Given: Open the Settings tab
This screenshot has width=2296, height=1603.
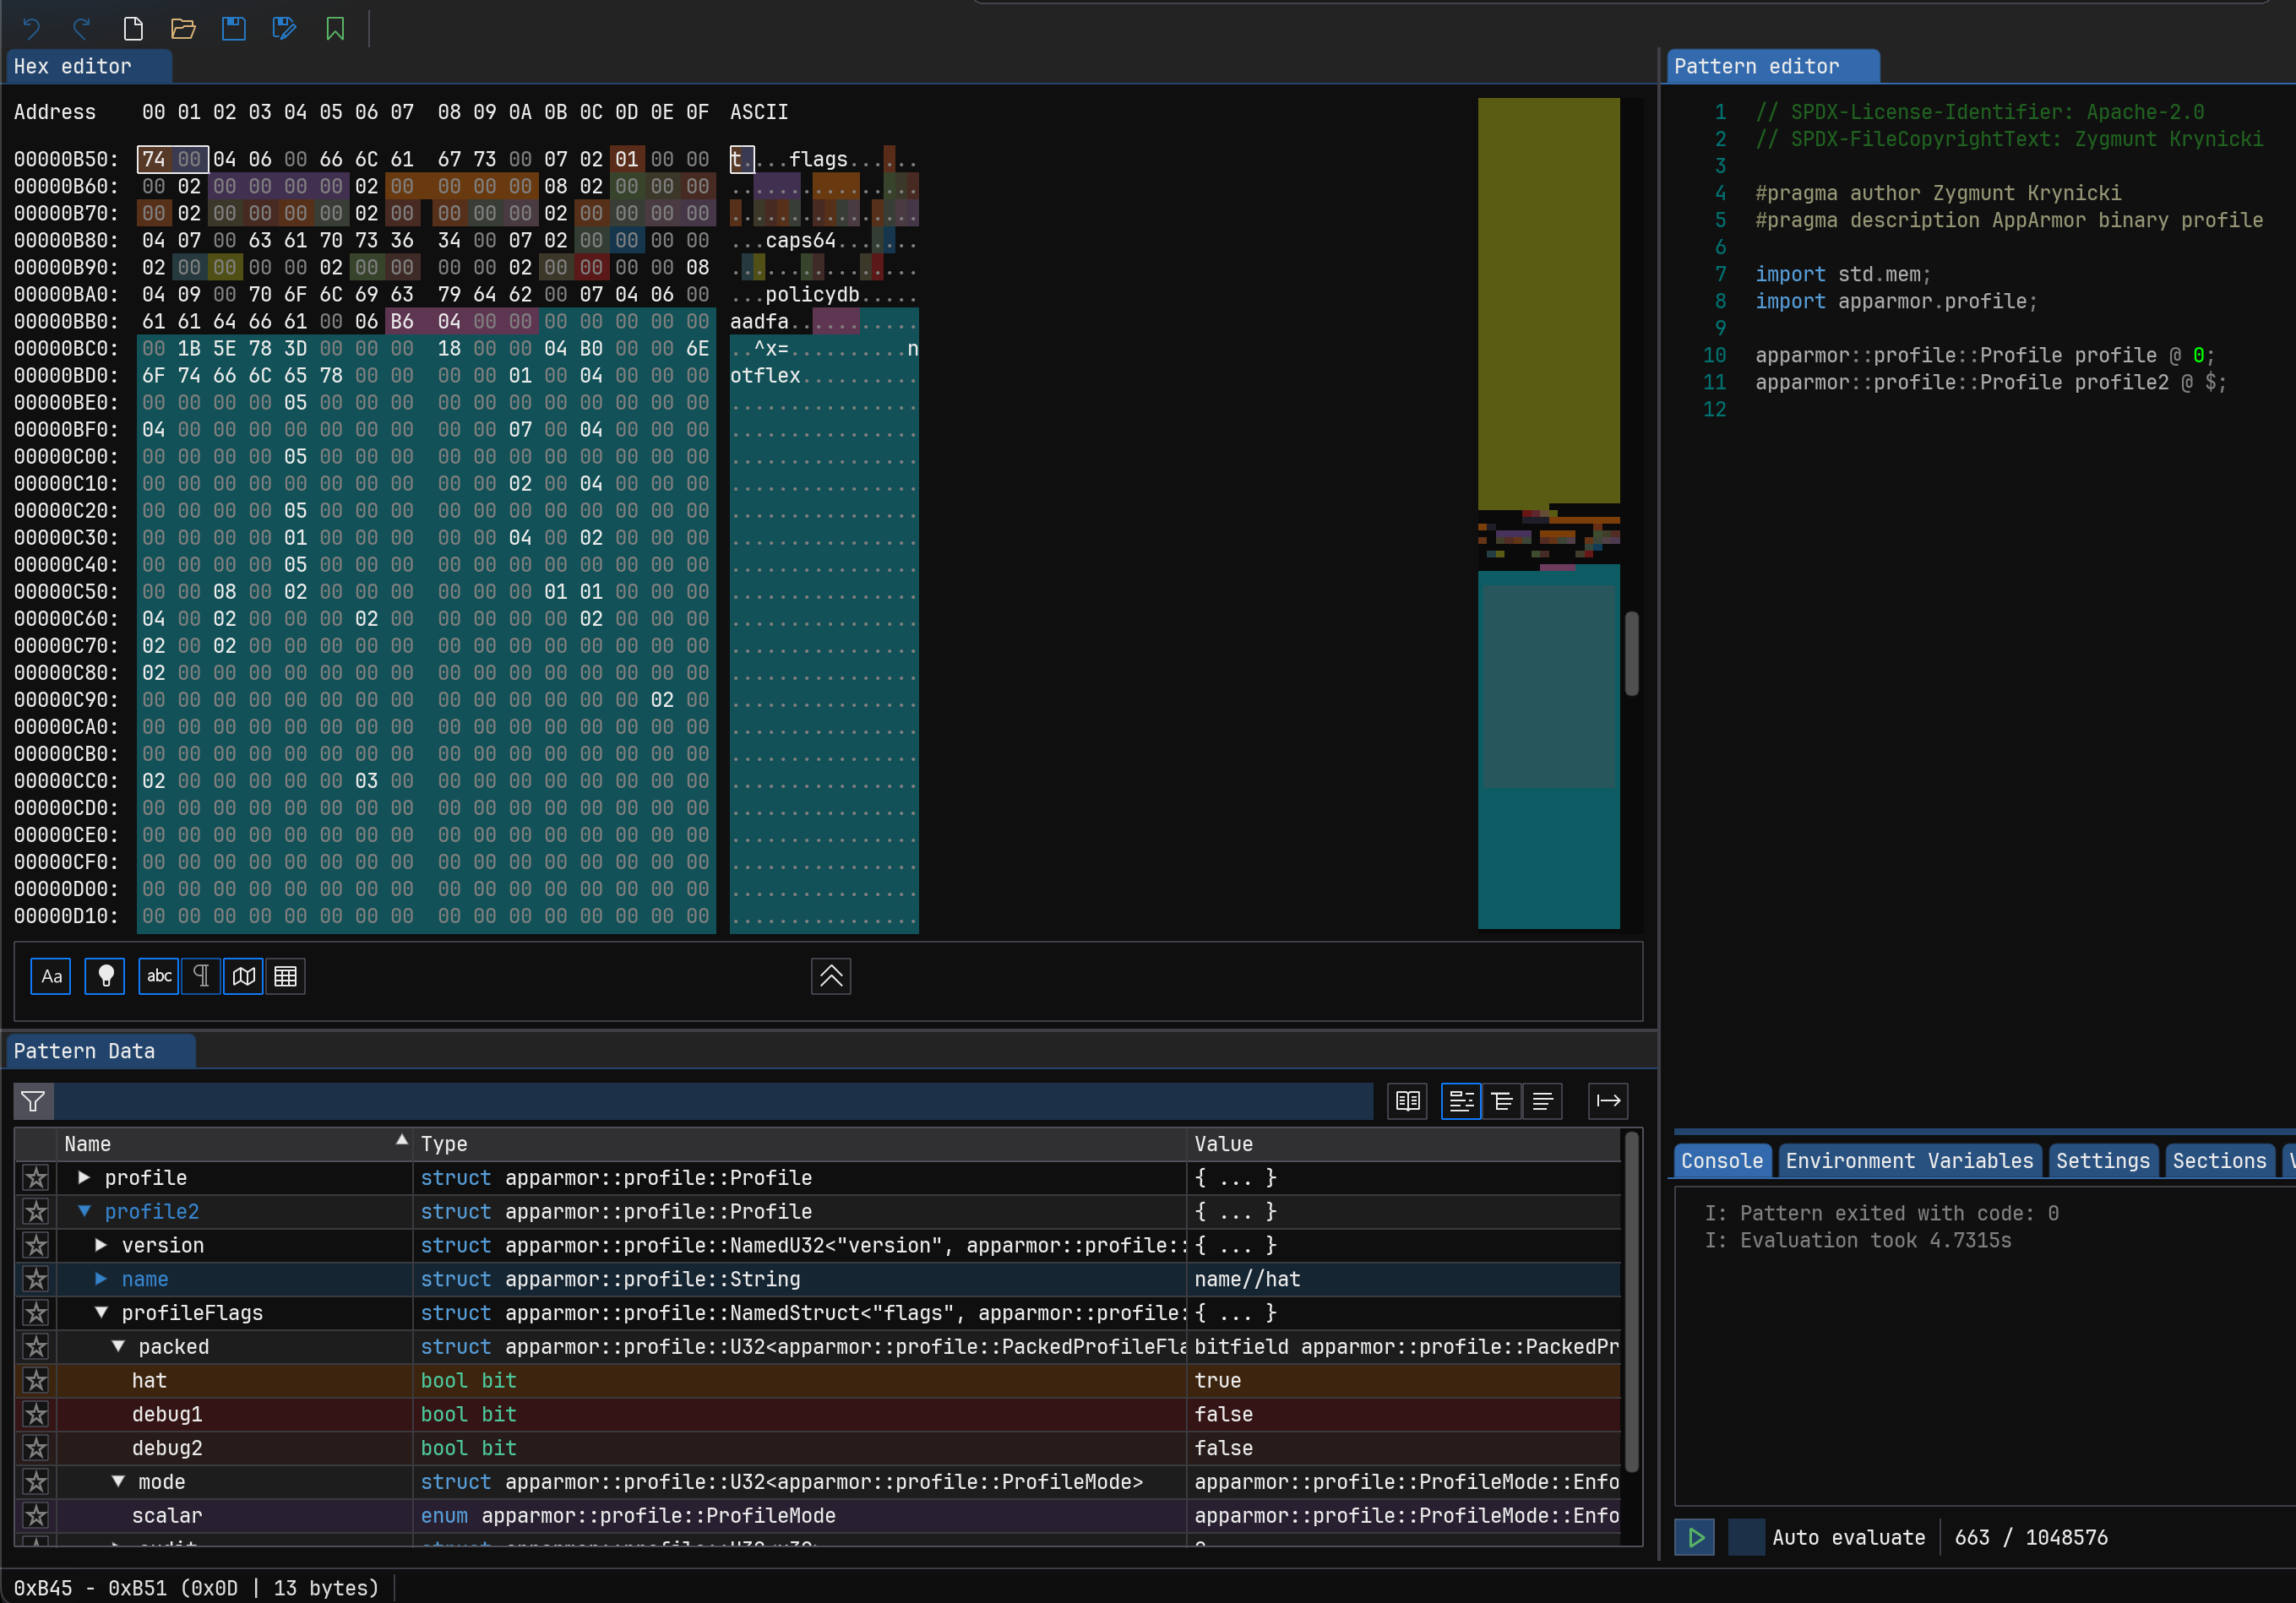Looking at the screenshot, I should tap(2103, 1161).
